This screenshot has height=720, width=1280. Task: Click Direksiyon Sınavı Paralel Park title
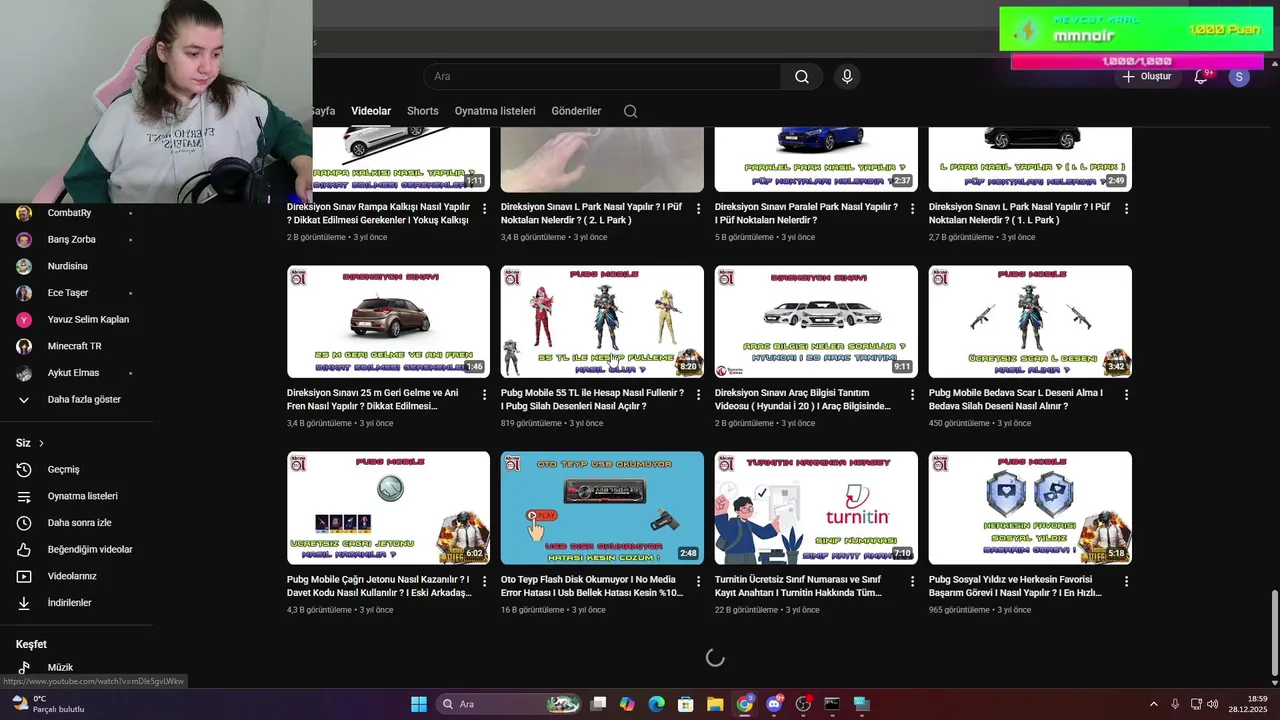click(x=806, y=213)
